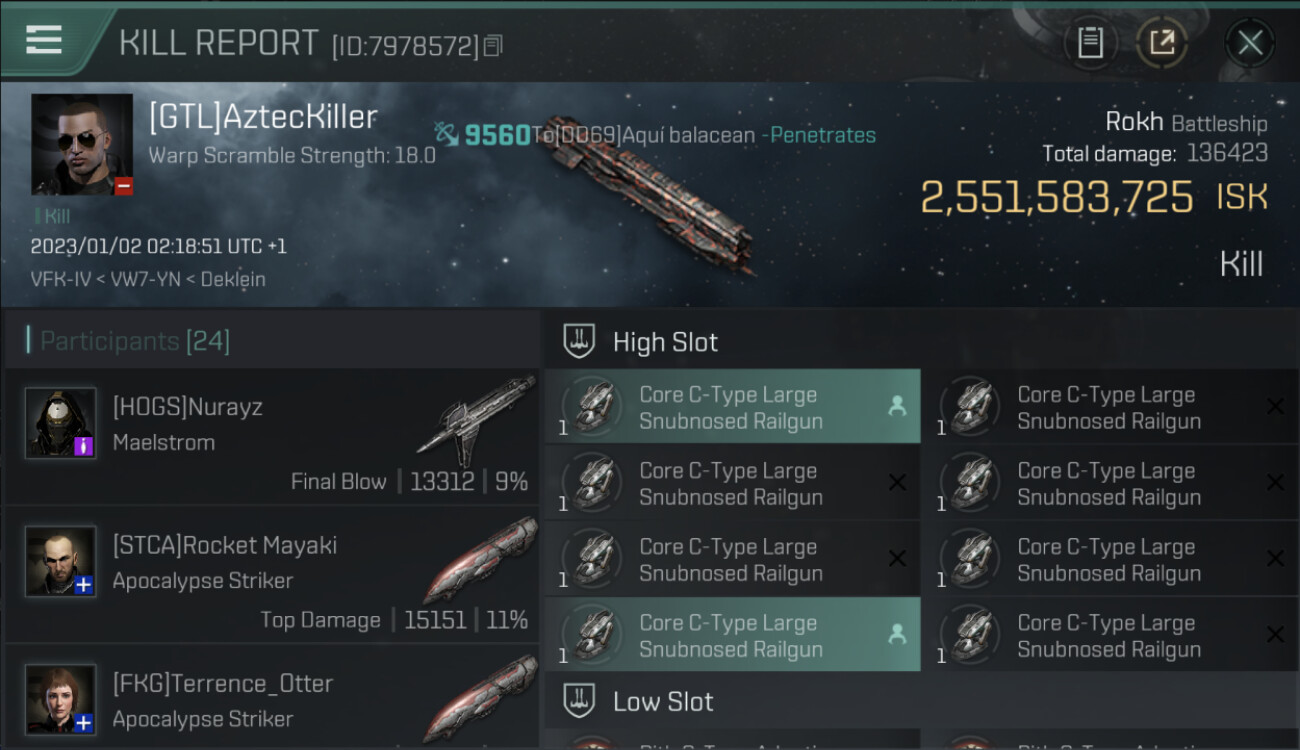This screenshot has height=750, width=1300.
Task: Select the top-left highlighted Snubnosed Railgun module
Action: point(732,407)
